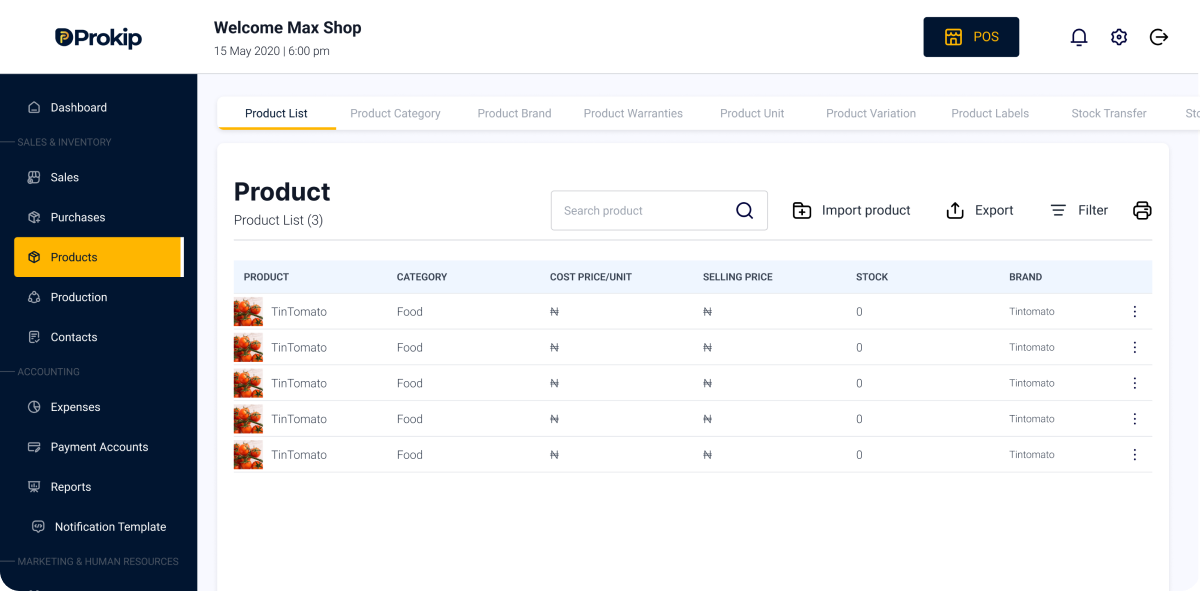Open the Filter options

click(1079, 210)
